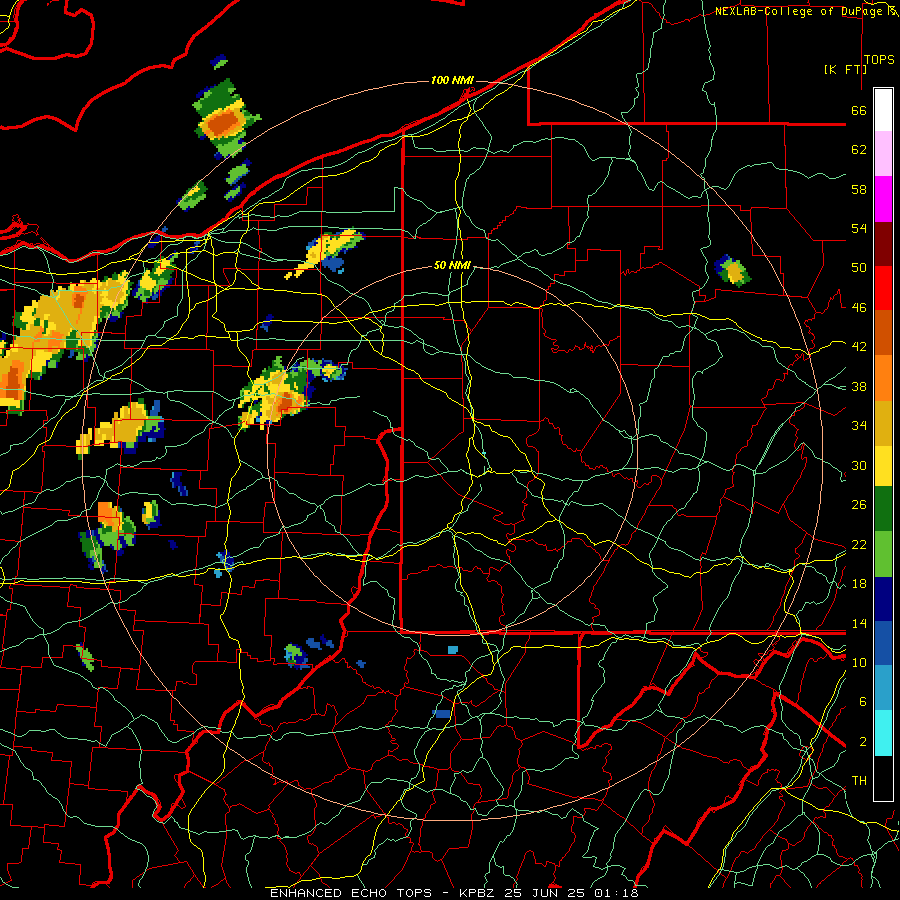The height and width of the screenshot is (900, 900).
Task: Click the small light-blue echo just south of the horizontal state border
Action: click(x=453, y=650)
